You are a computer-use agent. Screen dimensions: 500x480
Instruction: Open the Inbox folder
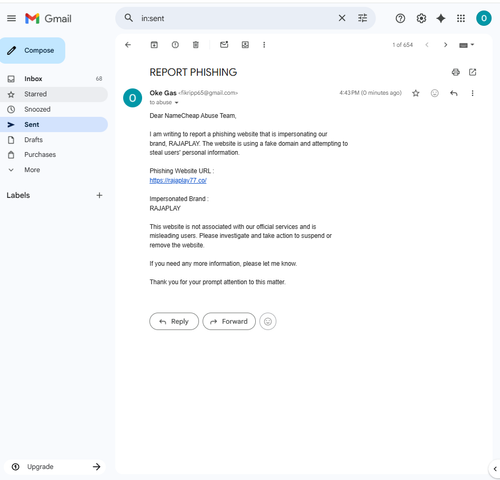click(x=53, y=79)
